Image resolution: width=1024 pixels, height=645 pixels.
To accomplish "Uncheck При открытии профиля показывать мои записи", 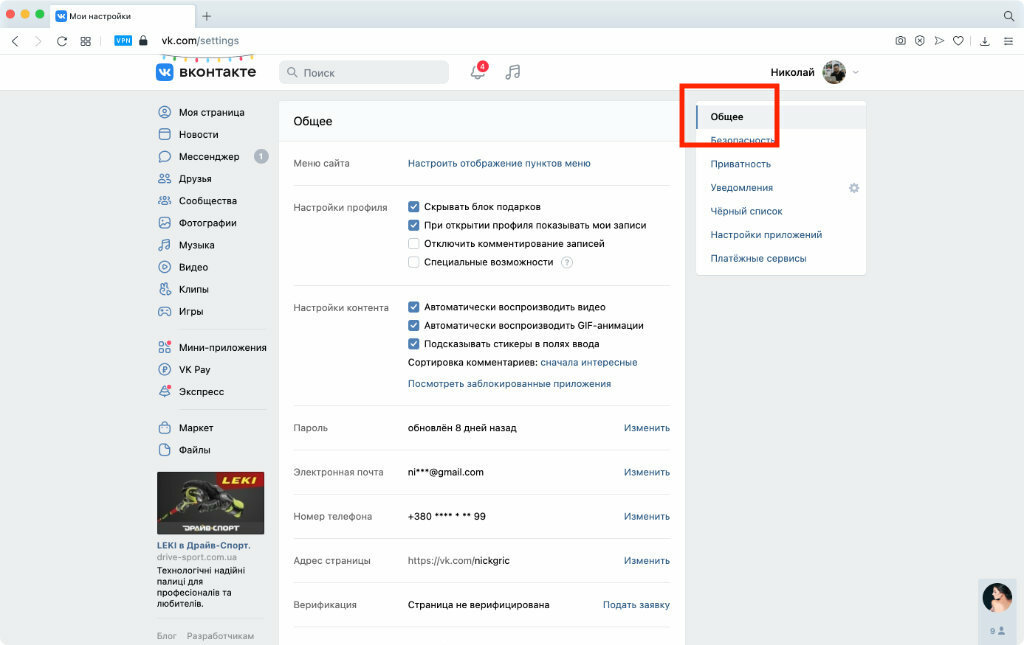I will pos(413,225).
